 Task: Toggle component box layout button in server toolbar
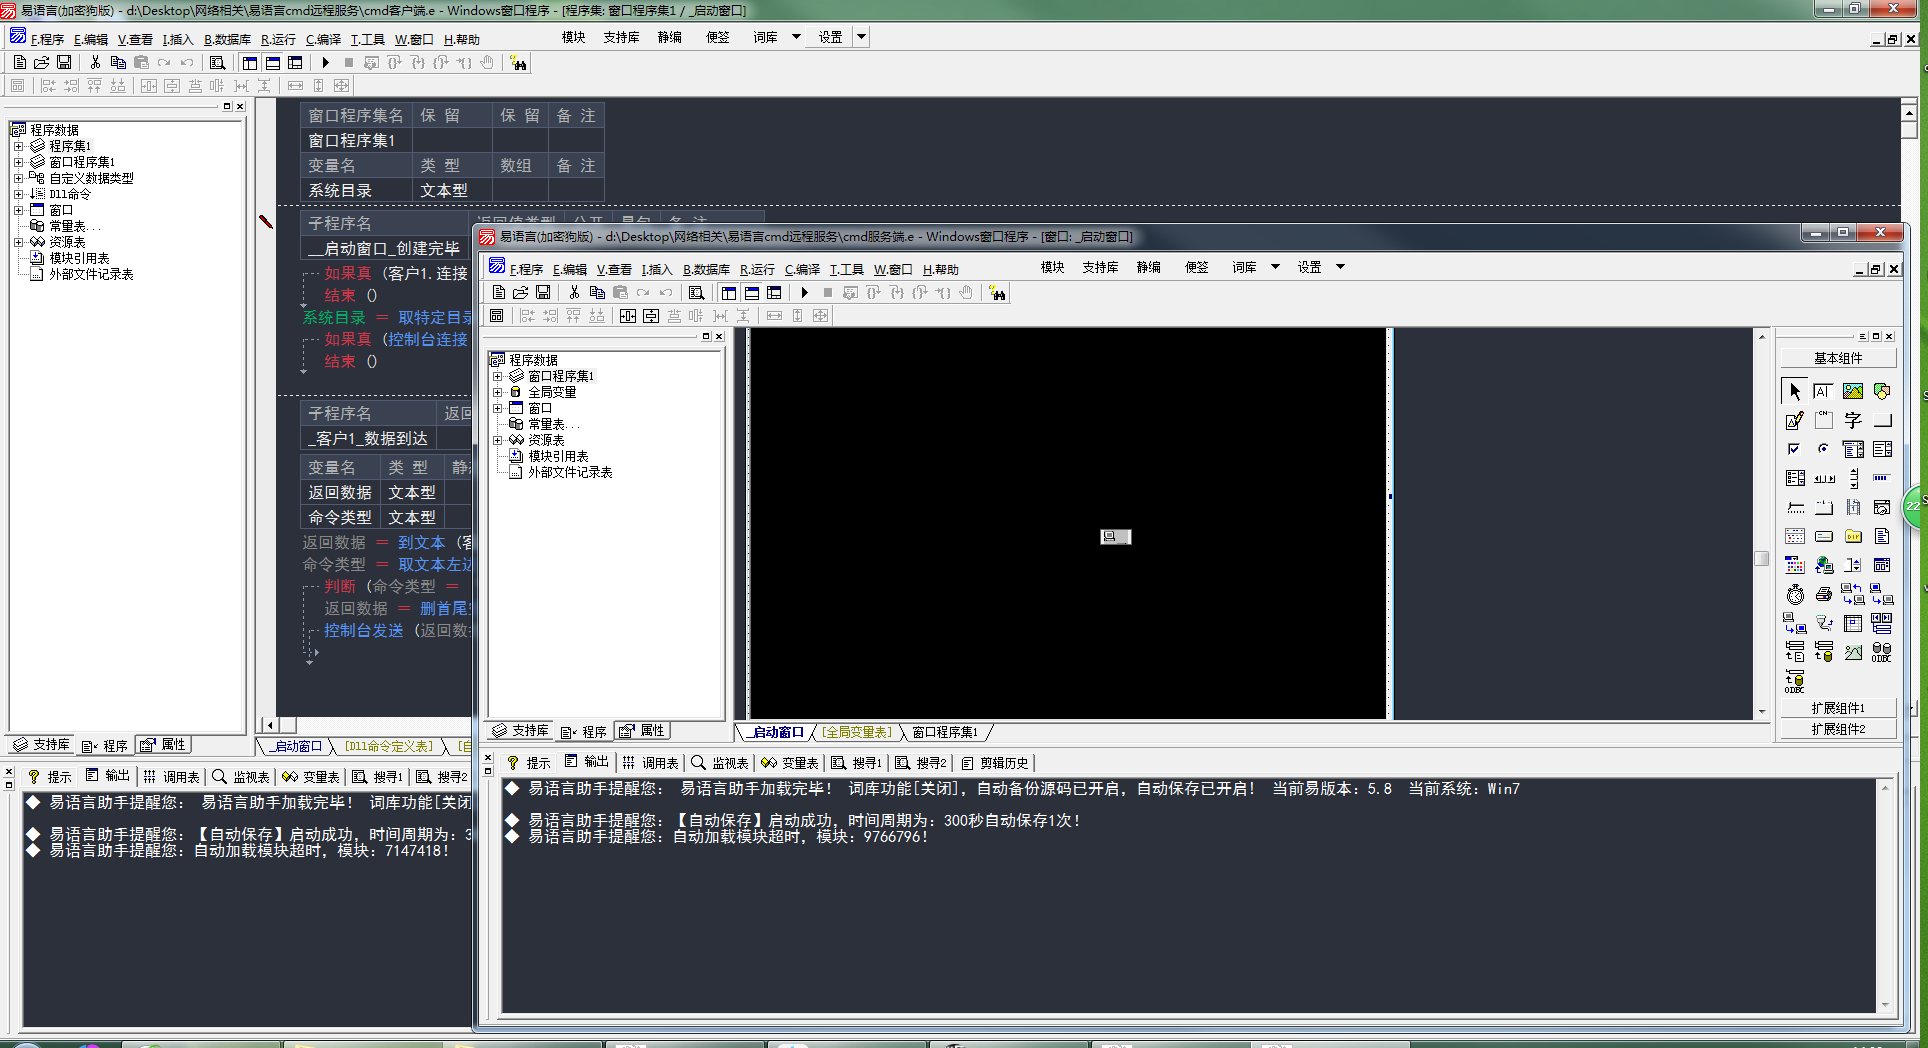774,293
